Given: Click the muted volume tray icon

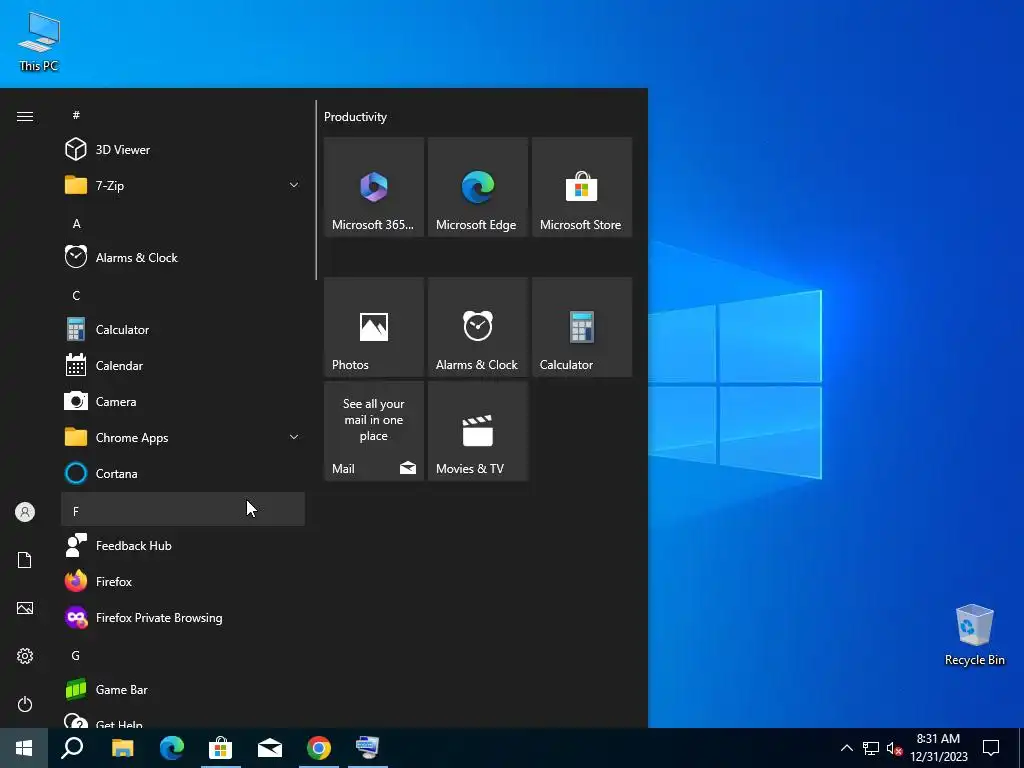Looking at the screenshot, I should [895, 748].
